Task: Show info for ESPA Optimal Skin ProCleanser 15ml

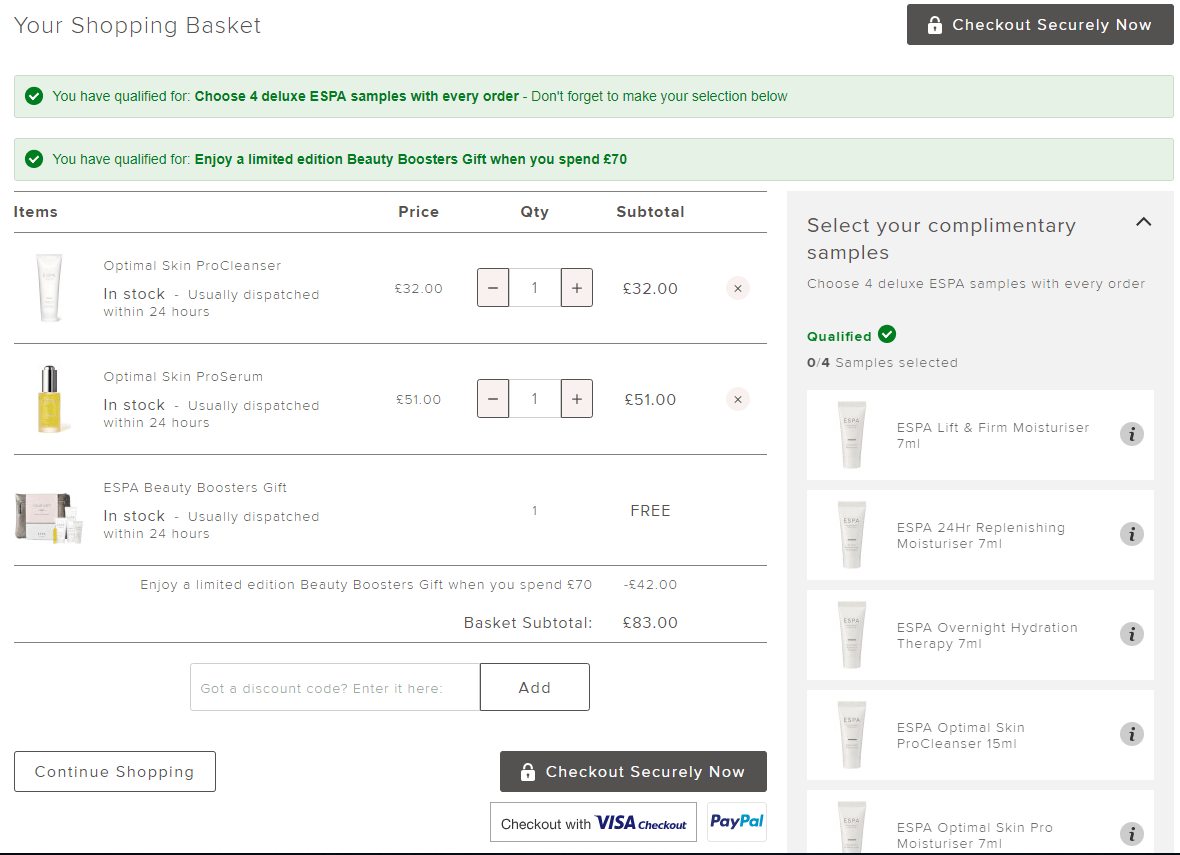Action: coord(1131,735)
